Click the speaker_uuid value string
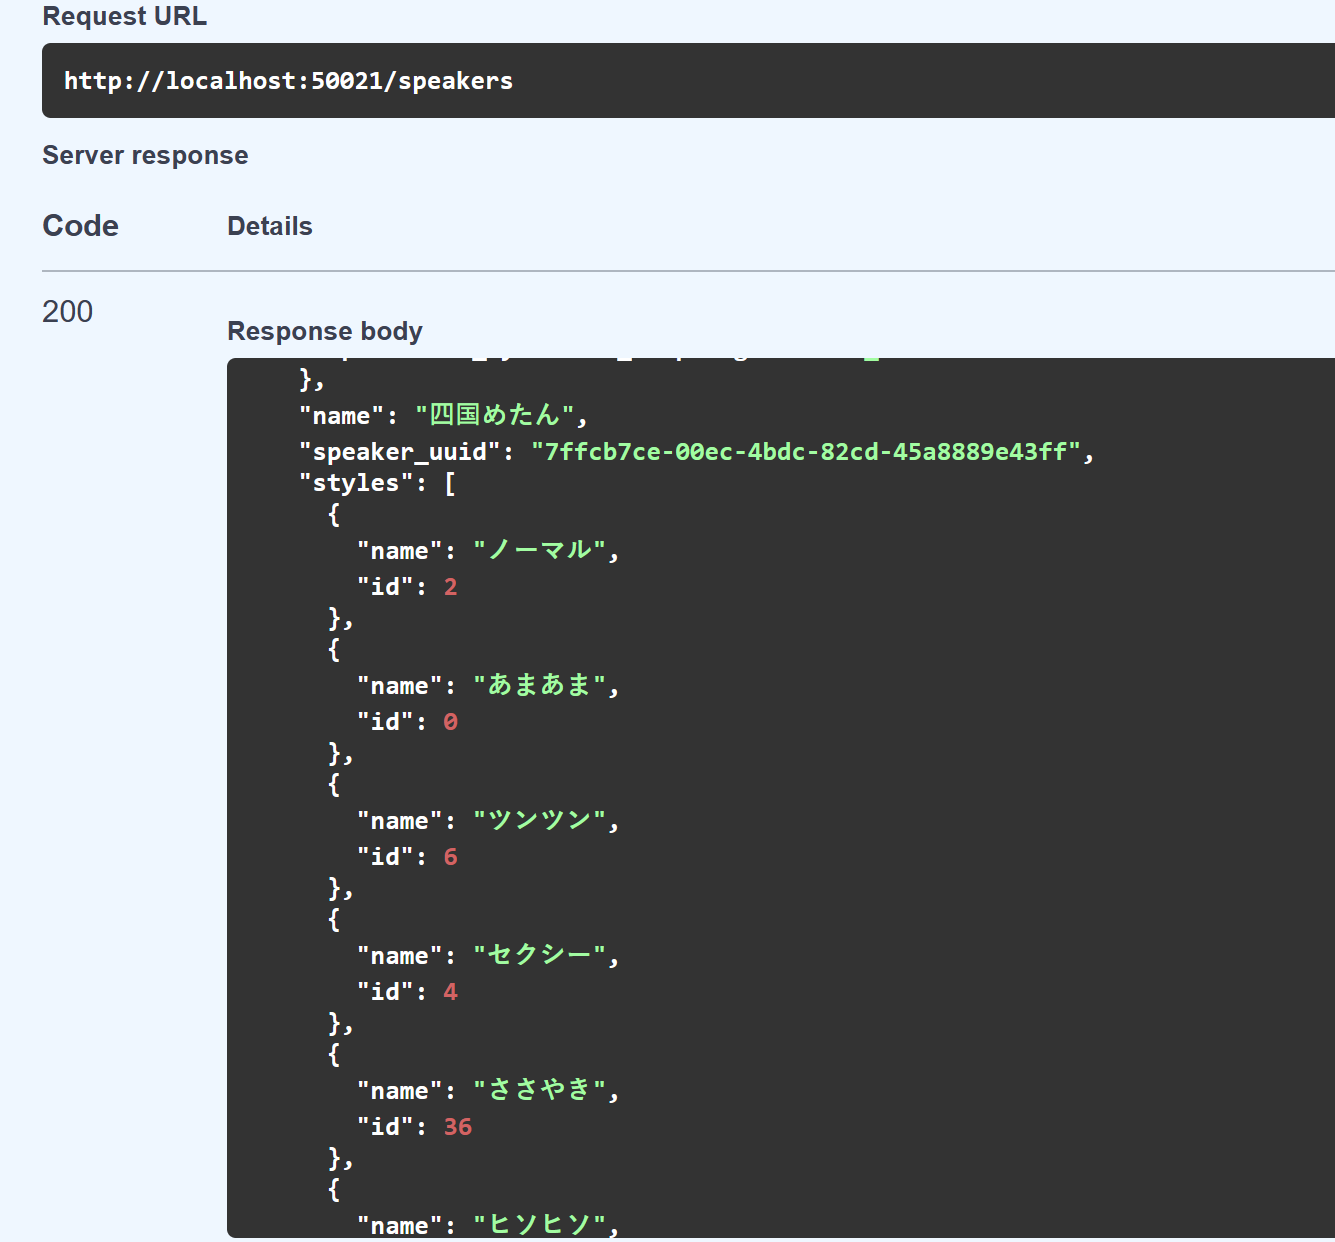 click(805, 452)
